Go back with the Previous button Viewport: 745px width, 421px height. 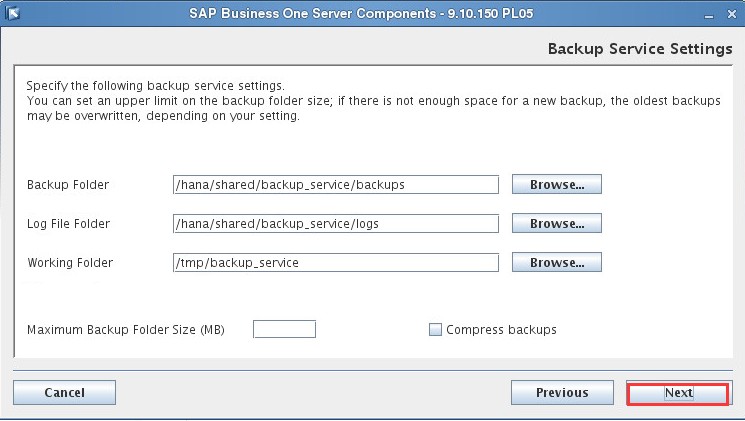coord(562,392)
